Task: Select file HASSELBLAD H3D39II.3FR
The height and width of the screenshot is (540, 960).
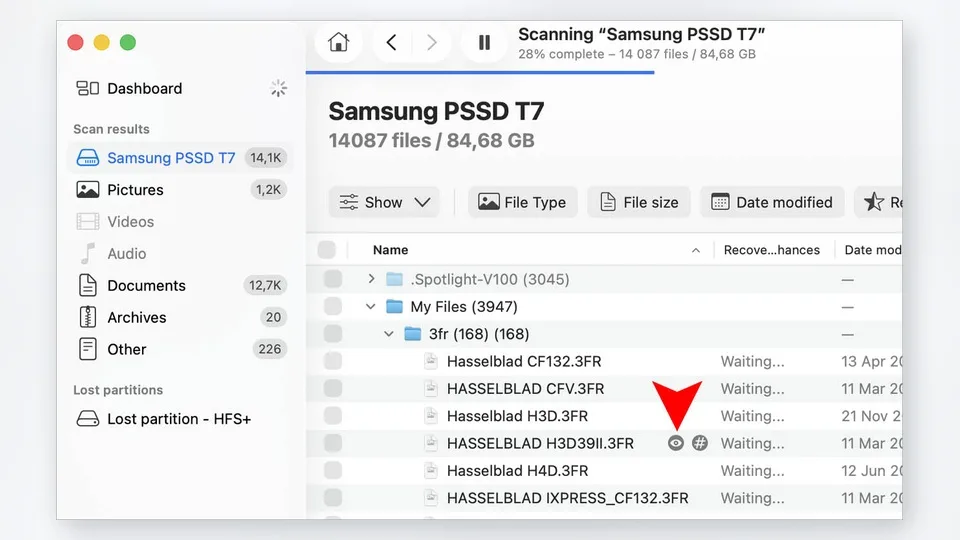Action: 540,443
